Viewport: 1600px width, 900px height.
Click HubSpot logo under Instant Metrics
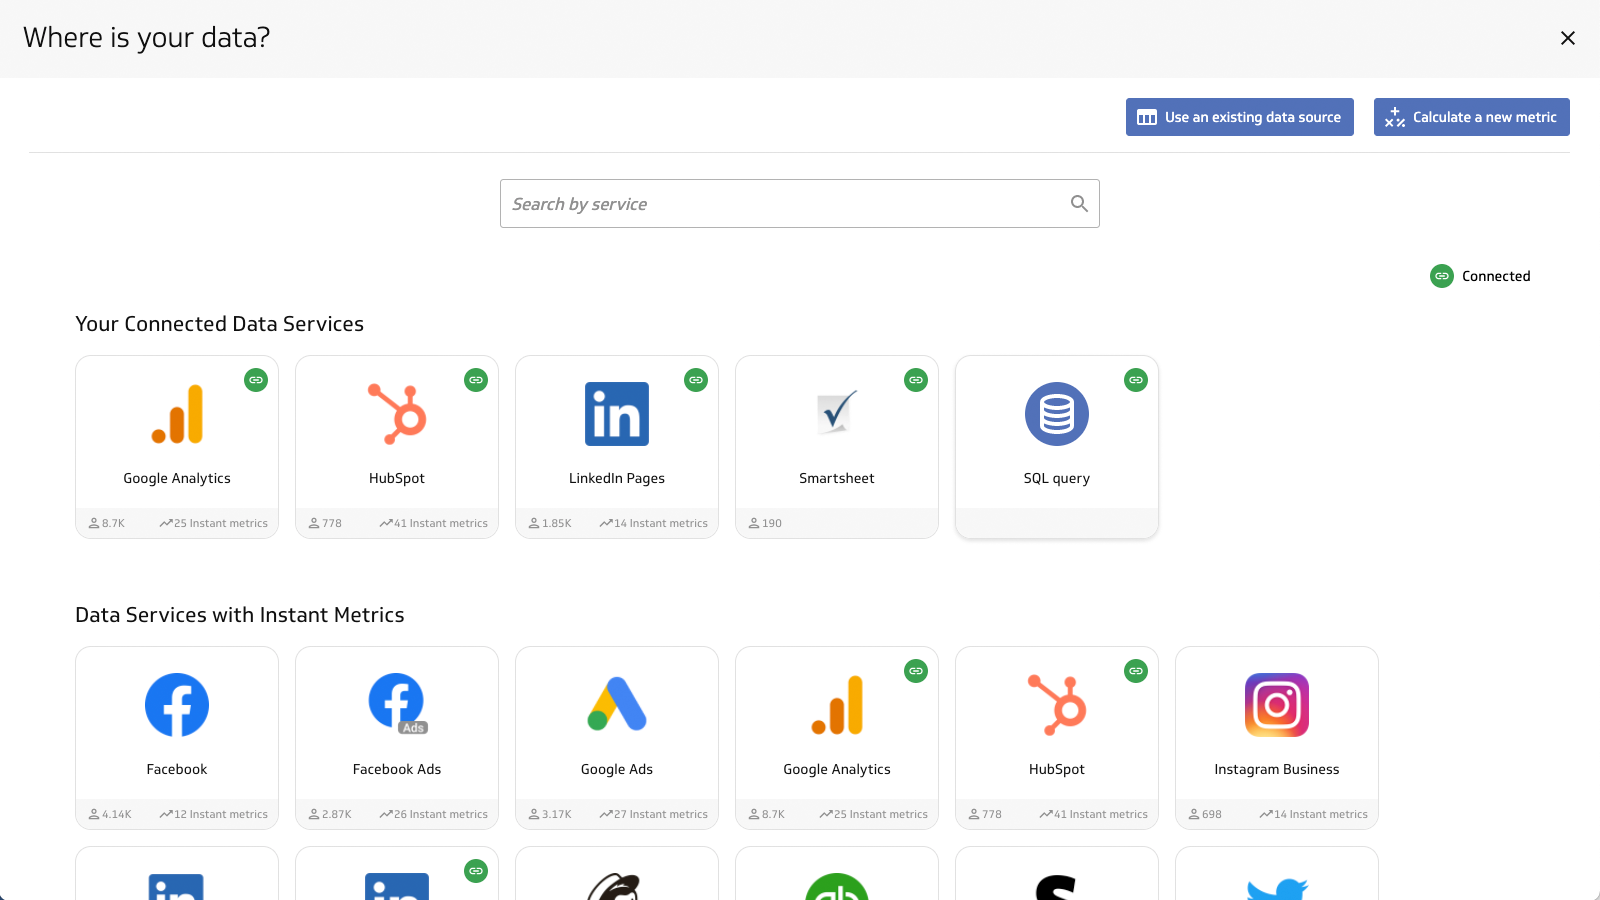(x=1057, y=705)
